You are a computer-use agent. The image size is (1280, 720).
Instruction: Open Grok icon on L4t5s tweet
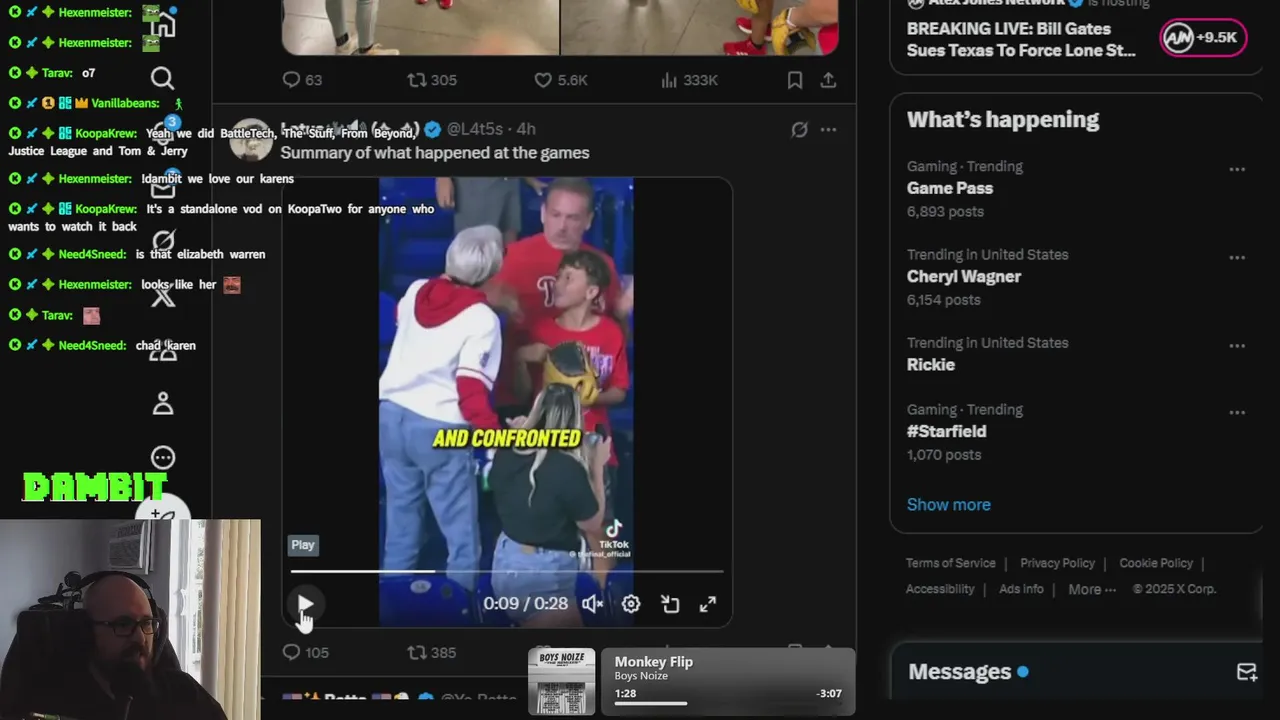799,129
